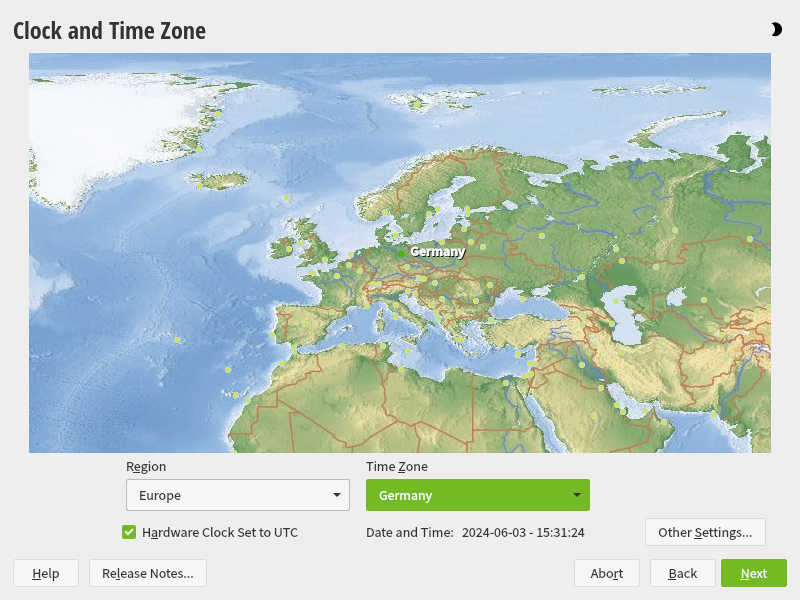Uncheck Hardware Clock Set to UTC

pyautogui.click(x=129, y=532)
